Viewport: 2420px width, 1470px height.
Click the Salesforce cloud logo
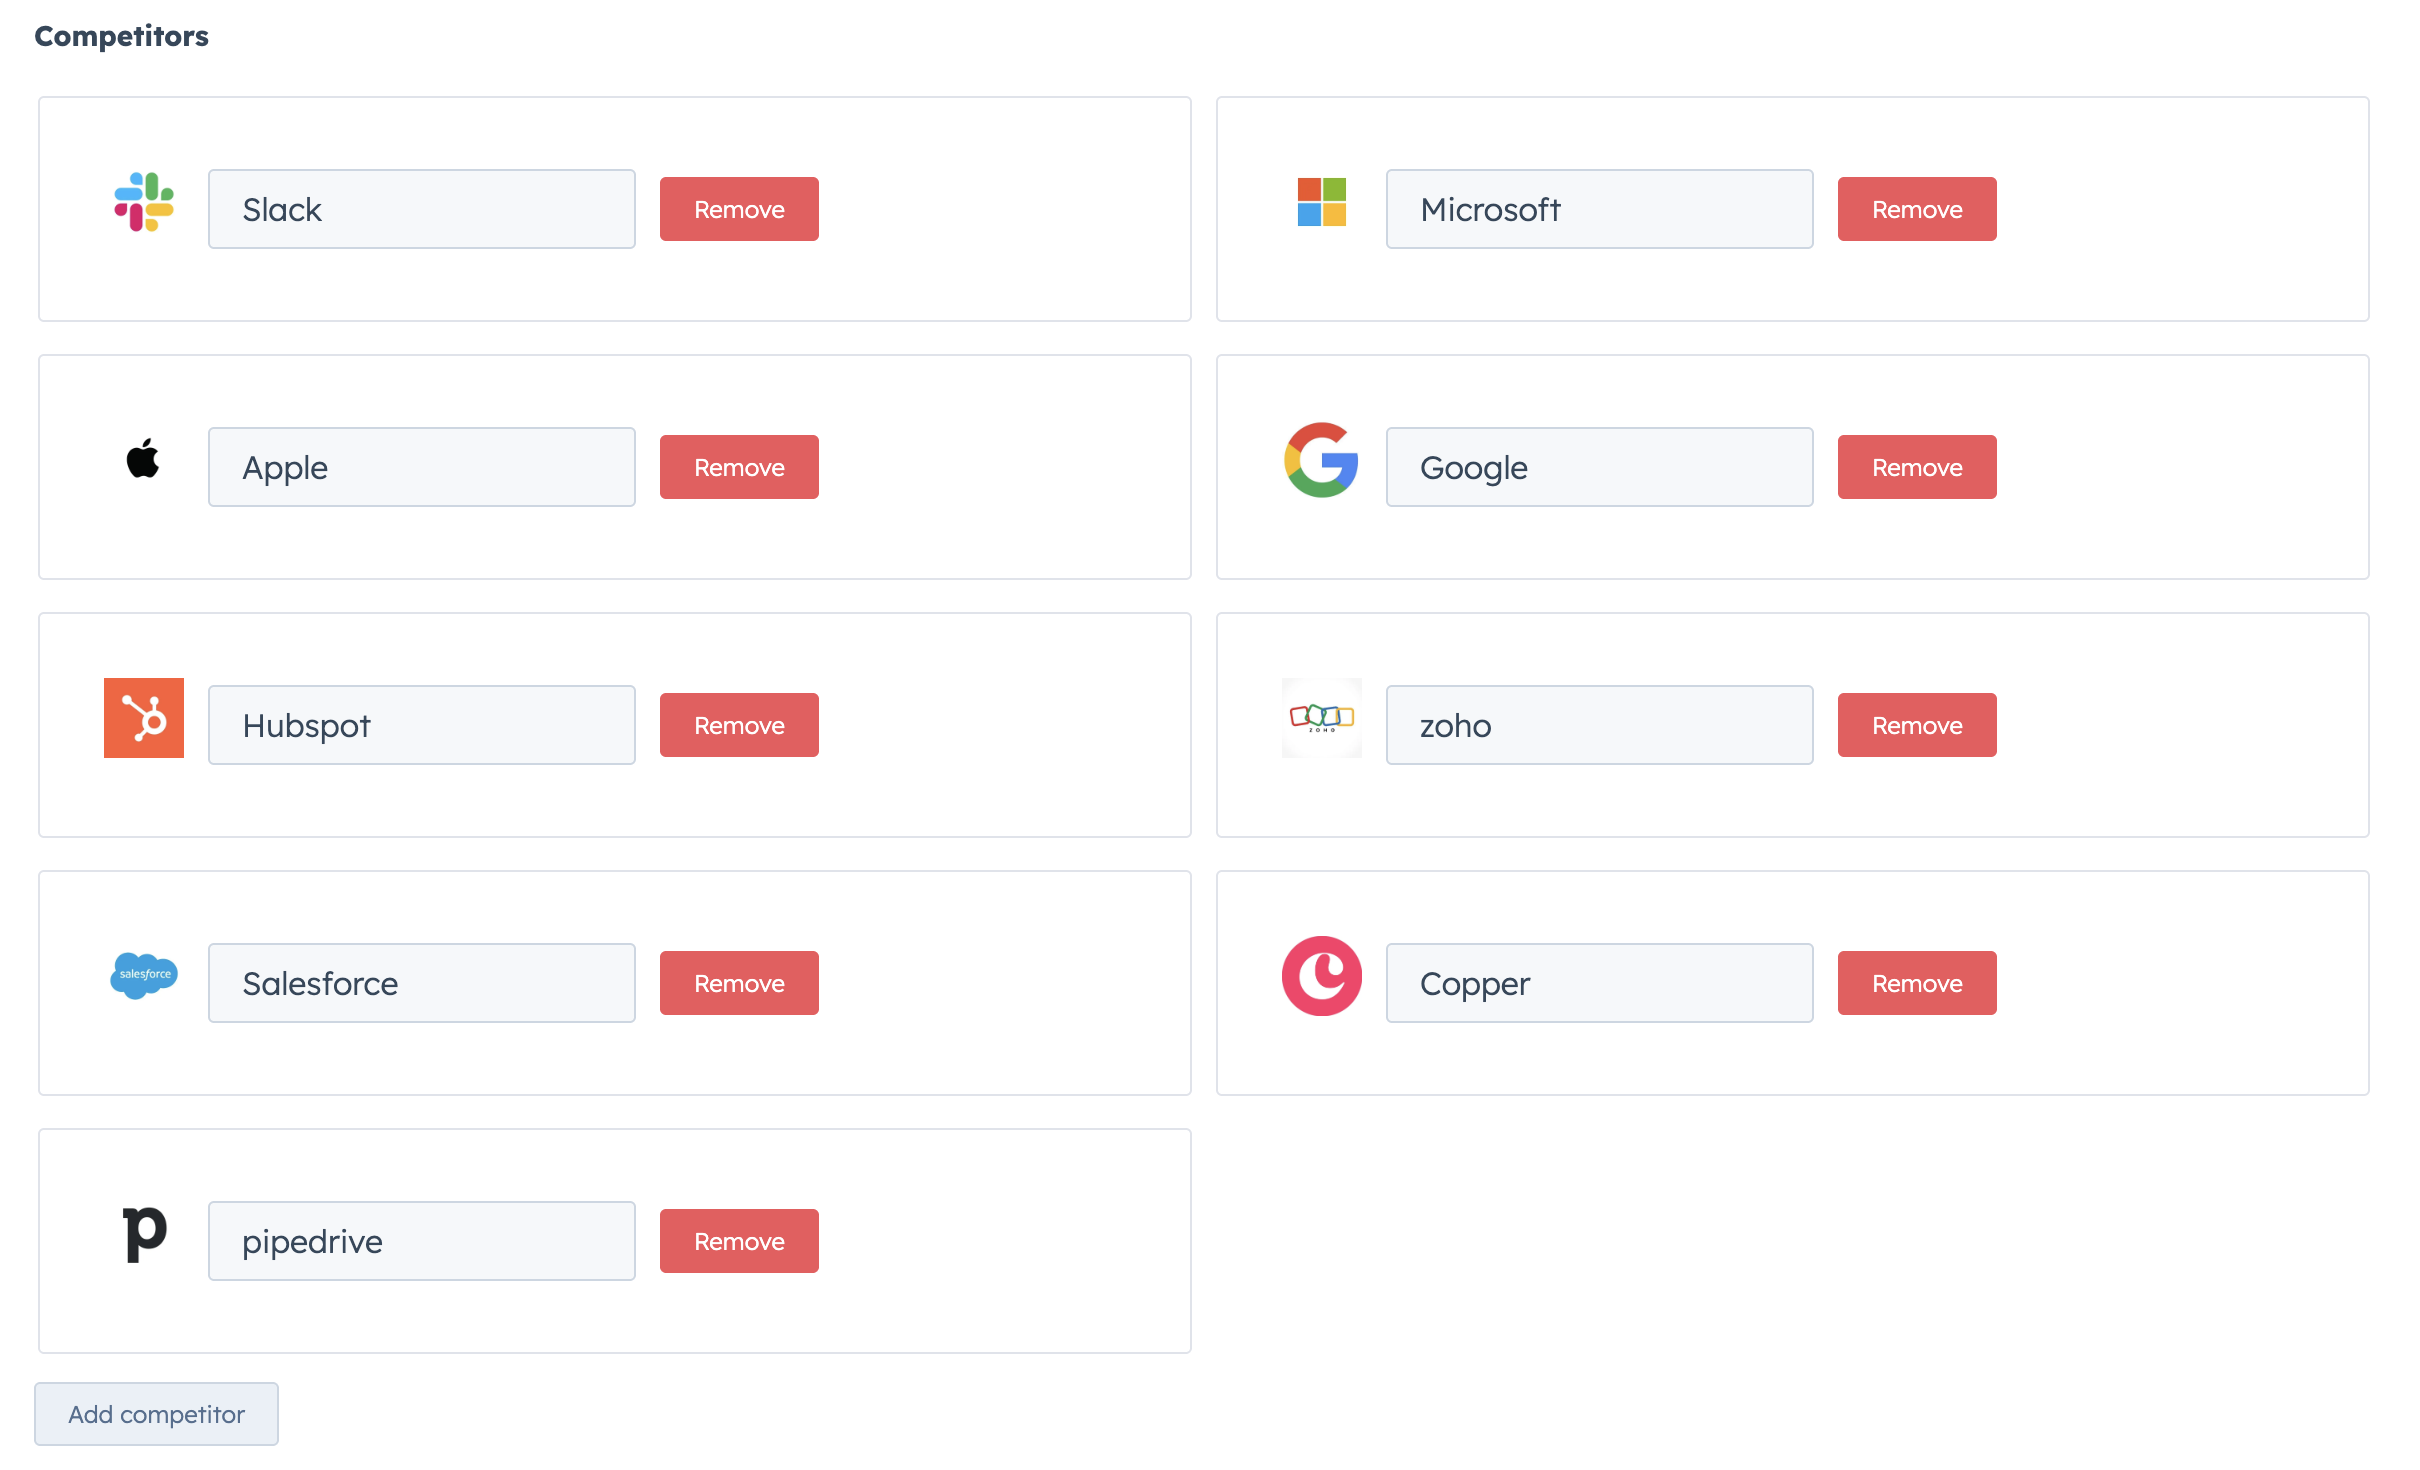pos(143,976)
